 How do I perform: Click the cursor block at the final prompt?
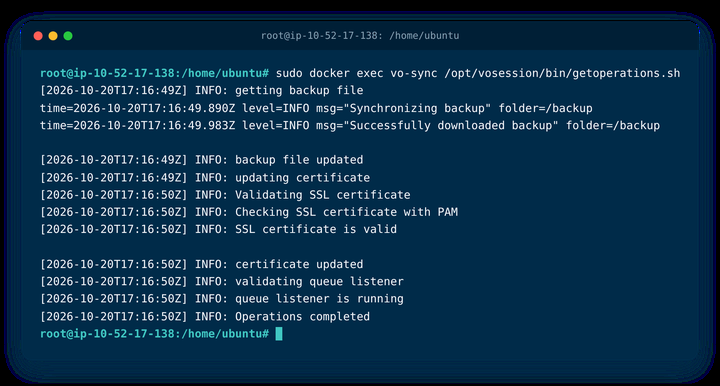click(x=279, y=334)
